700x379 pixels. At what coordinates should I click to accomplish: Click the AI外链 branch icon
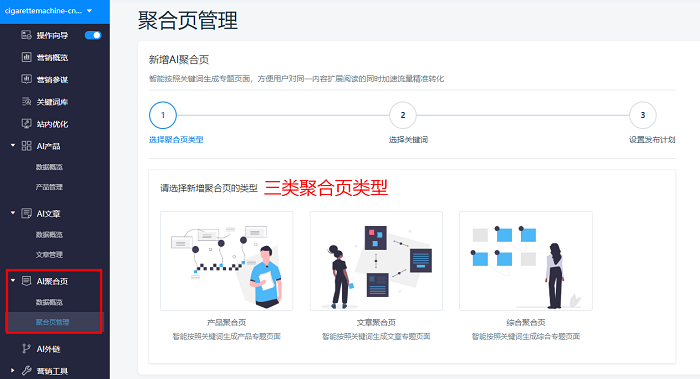(26, 349)
